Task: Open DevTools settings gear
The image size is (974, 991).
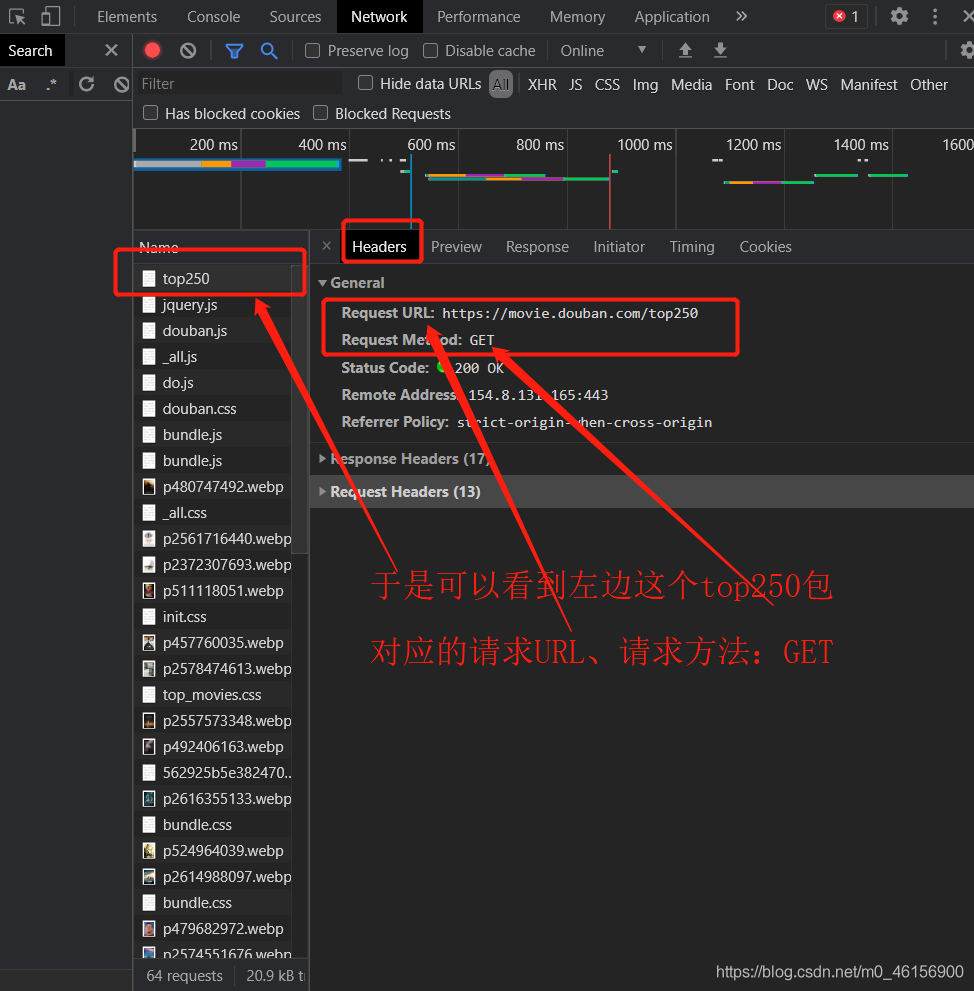Action: point(899,16)
